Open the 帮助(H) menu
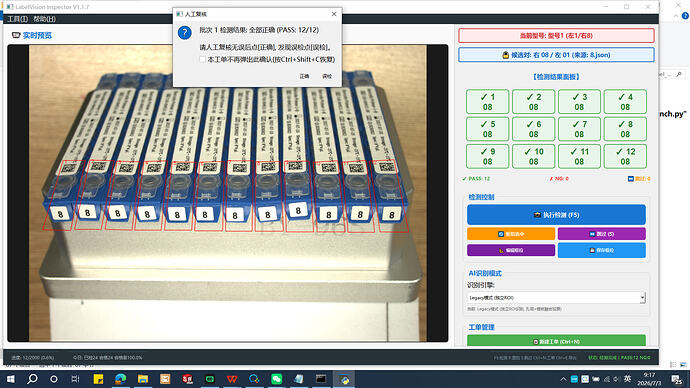690x388 pixels. click(44, 19)
